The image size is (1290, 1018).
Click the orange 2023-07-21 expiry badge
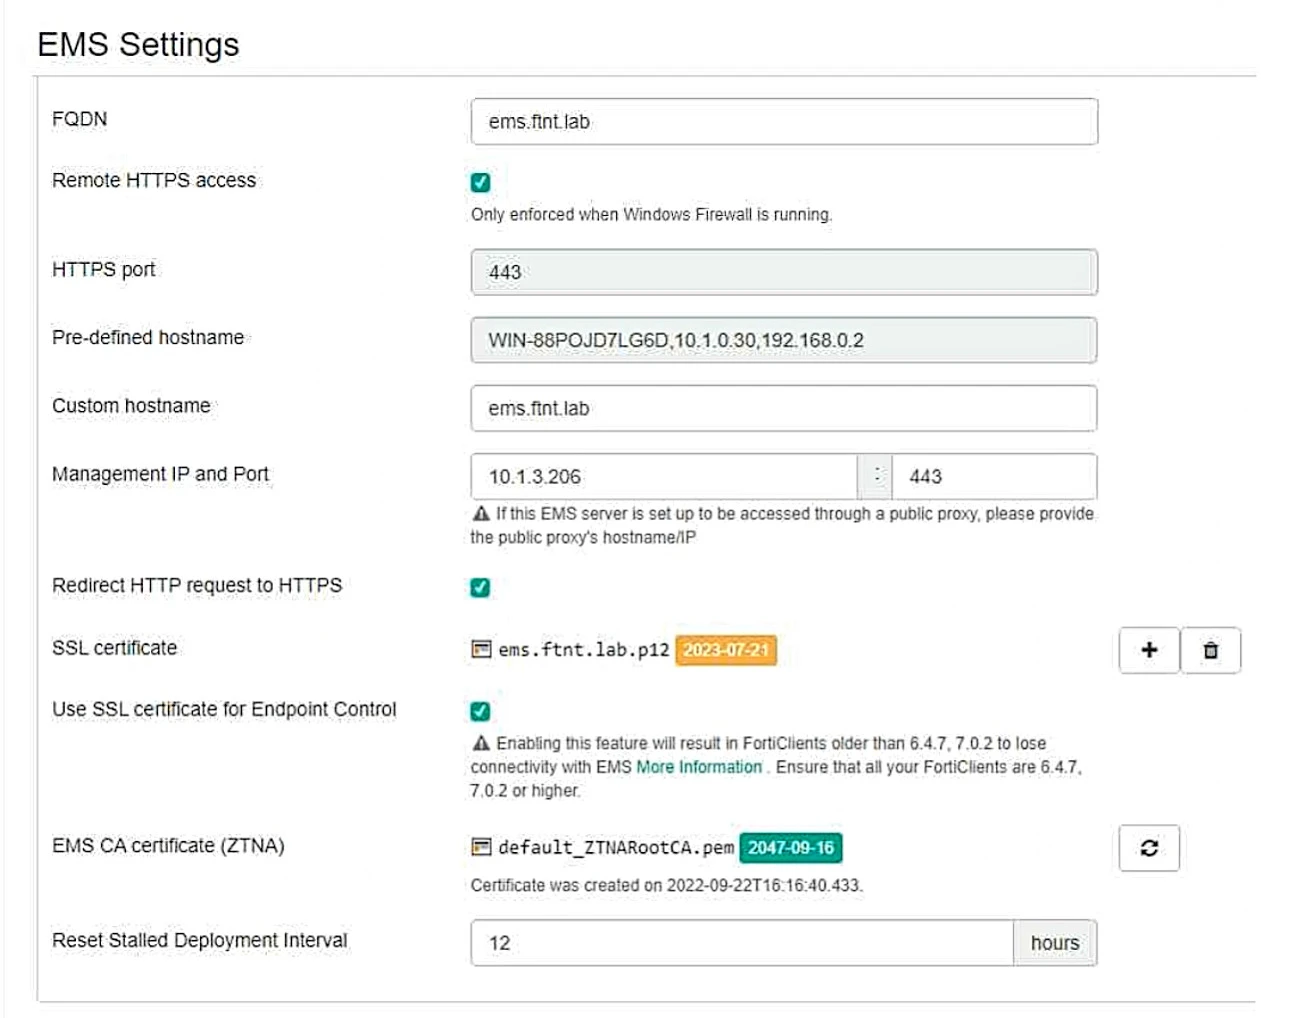726,650
